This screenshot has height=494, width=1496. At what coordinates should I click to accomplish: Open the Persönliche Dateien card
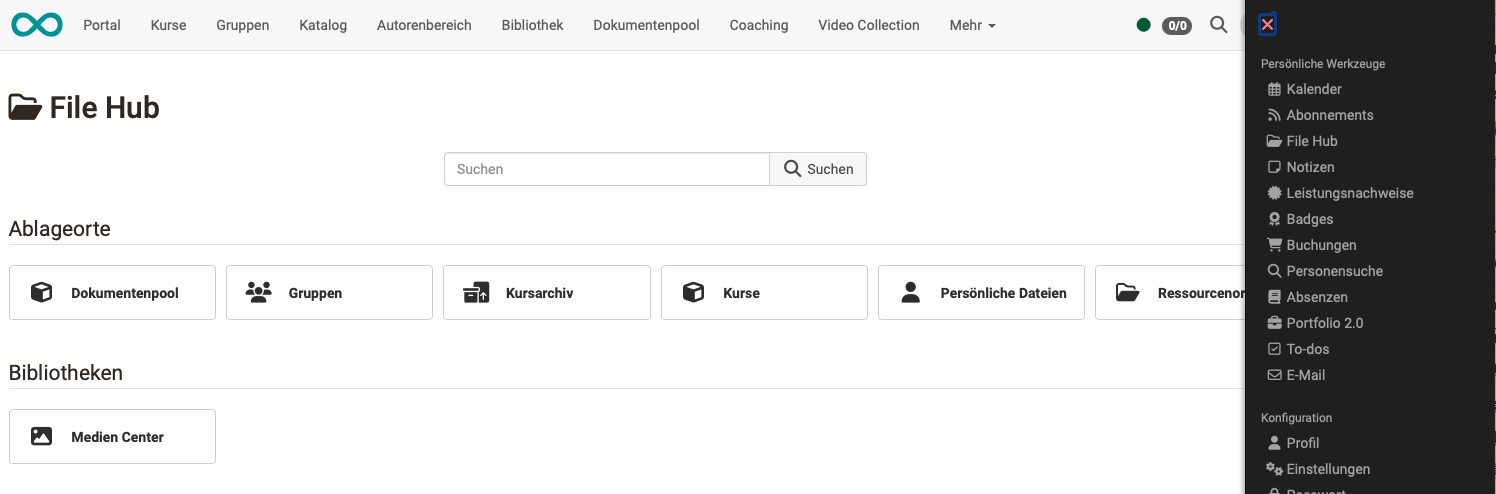coord(981,293)
